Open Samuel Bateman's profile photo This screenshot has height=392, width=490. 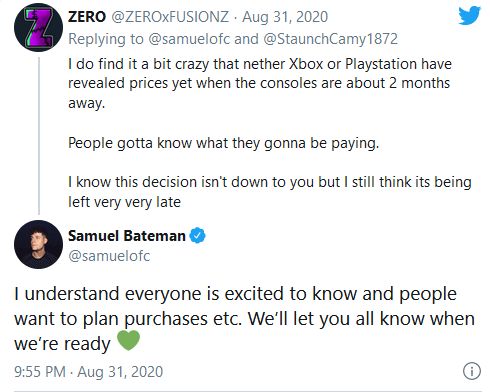(38, 244)
